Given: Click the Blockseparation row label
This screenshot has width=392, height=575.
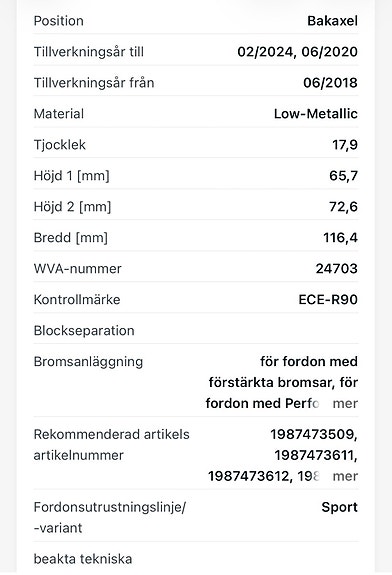Looking at the screenshot, I should coord(84,331).
